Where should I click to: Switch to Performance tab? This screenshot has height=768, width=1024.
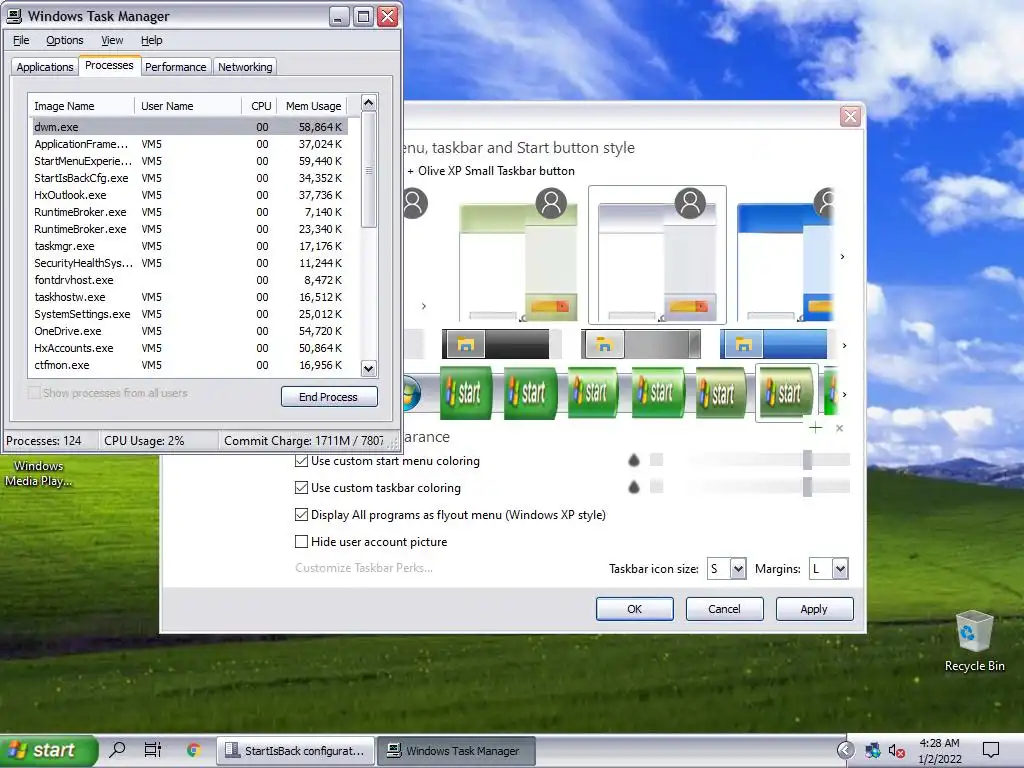176,67
